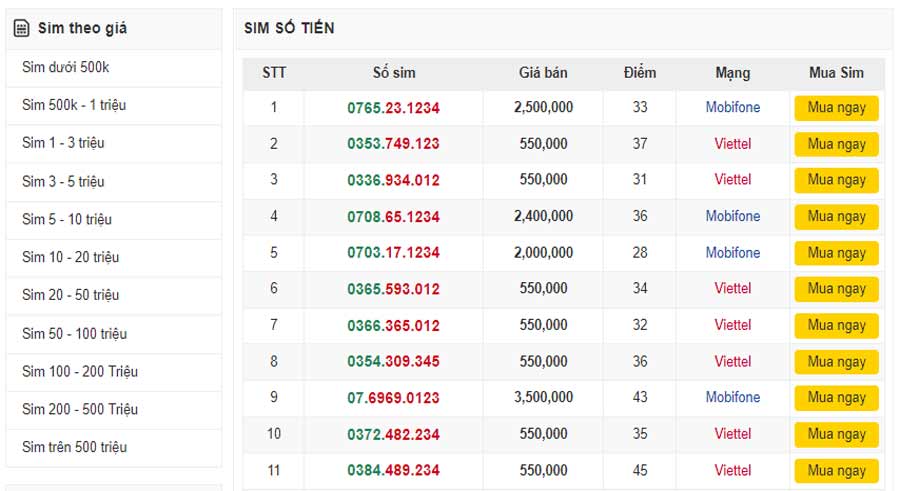The image size is (900, 491).
Task: Select Sim 500k - 1 triệu filter
Action: (x=74, y=105)
